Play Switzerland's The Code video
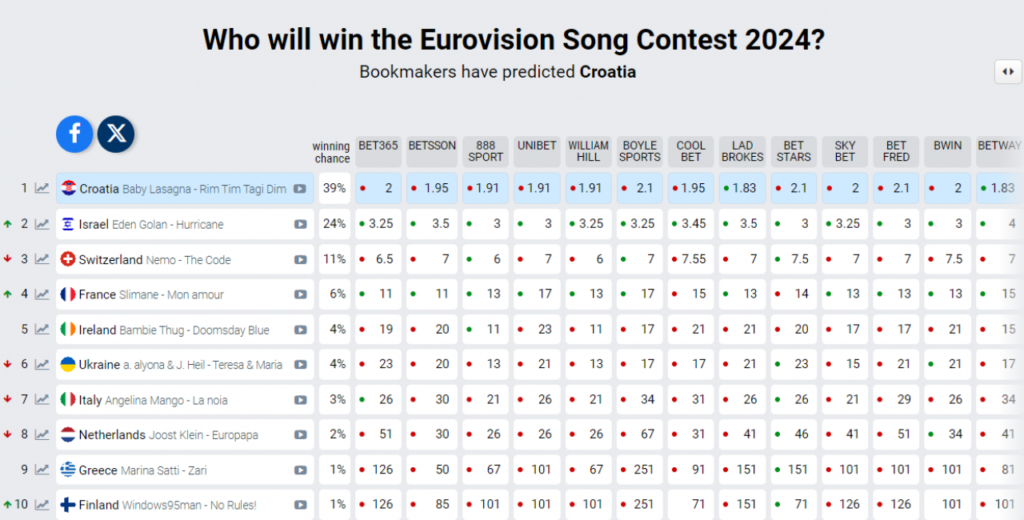Screen dimensions: 1024x520 (x=300, y=260)
